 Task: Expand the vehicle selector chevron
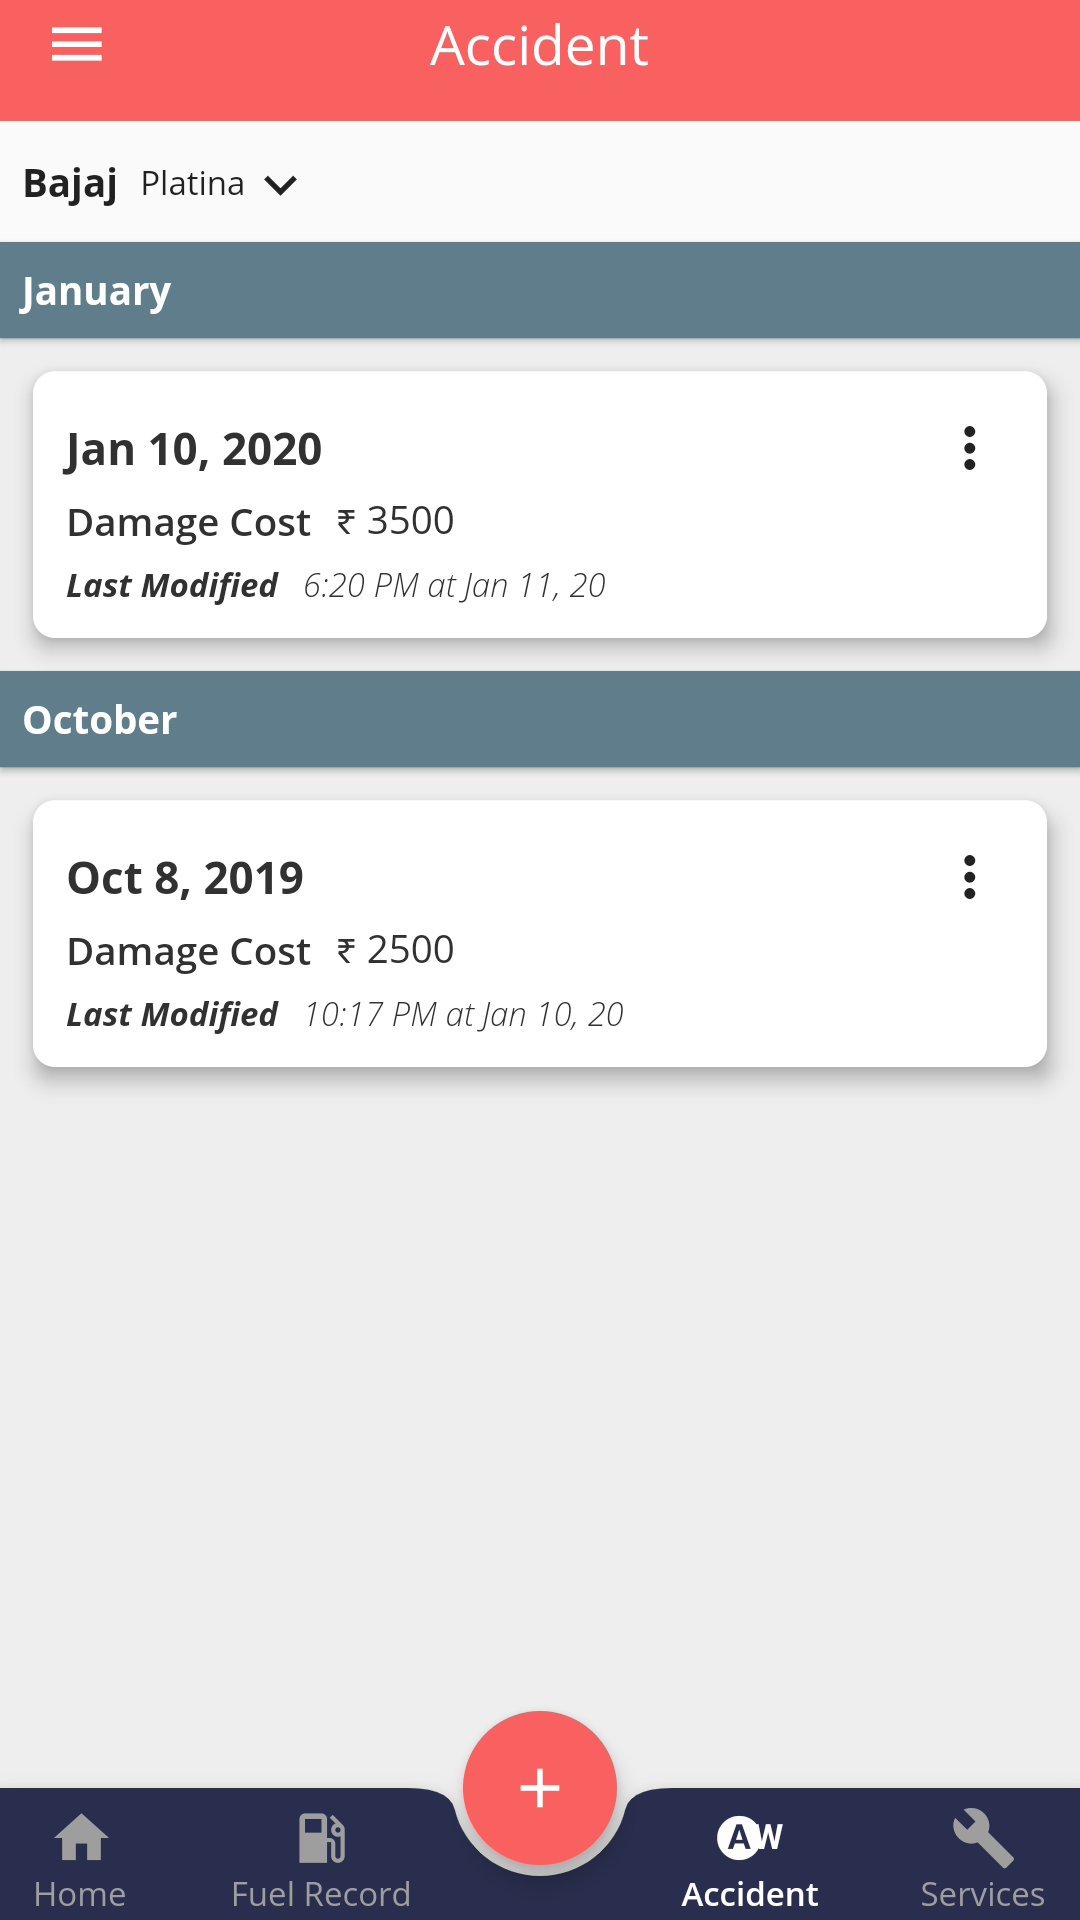(281, 185)
